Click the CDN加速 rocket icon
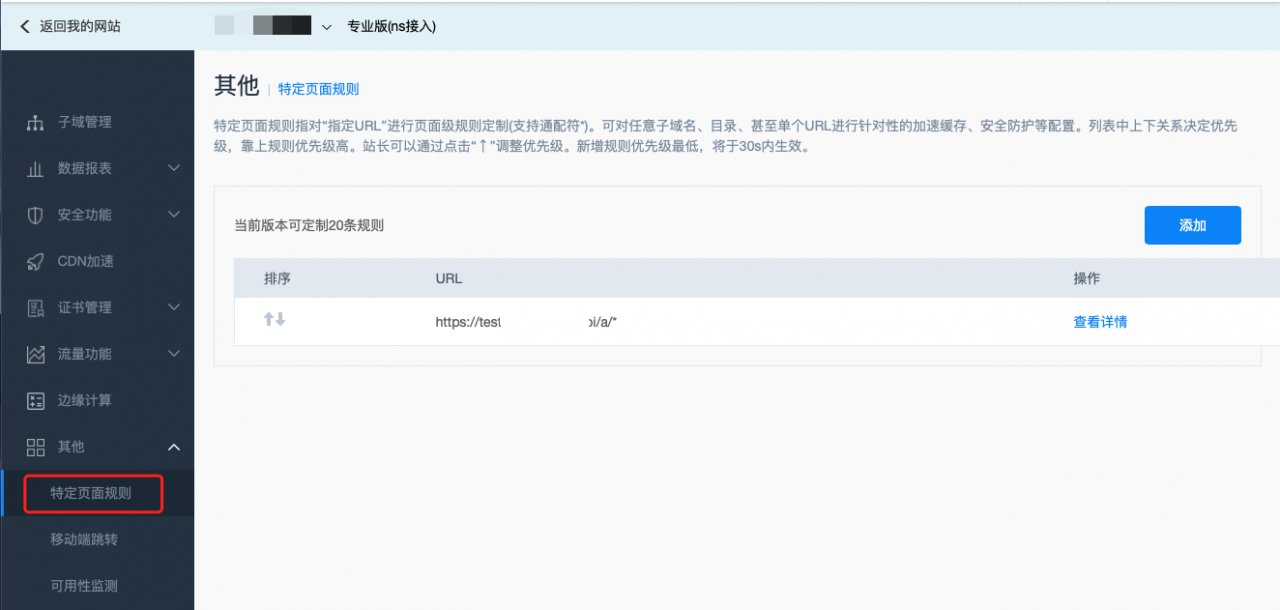This screenshot has width=1280, height=610. (x=36, y=262)
